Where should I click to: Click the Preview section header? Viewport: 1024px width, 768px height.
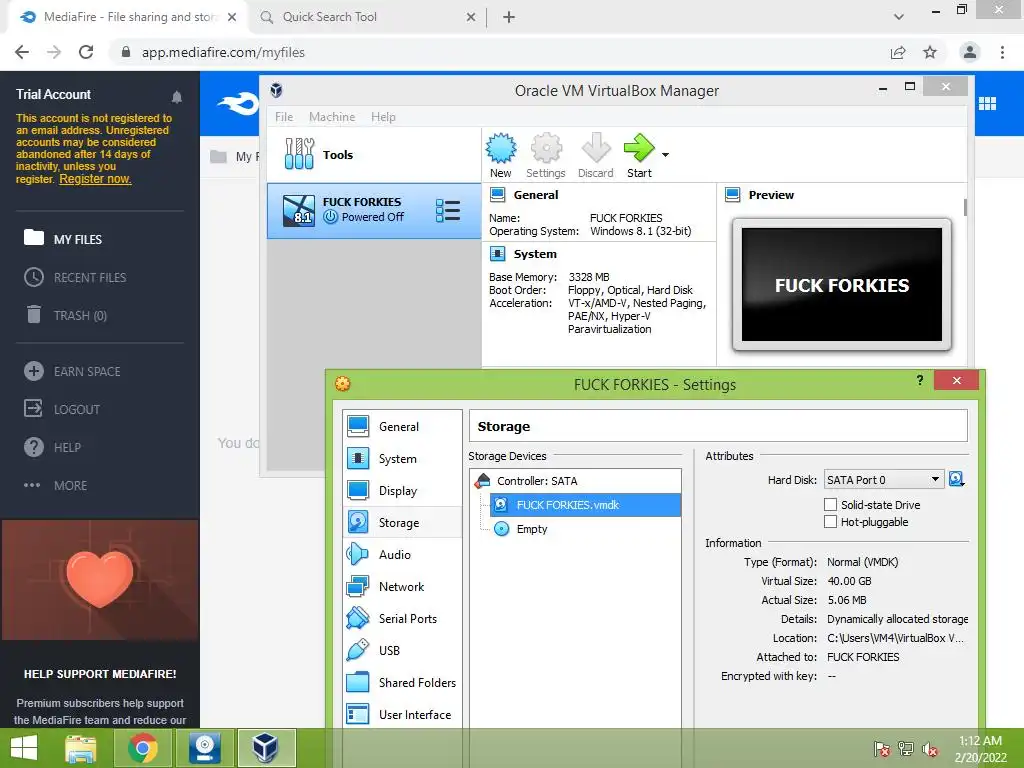(771, 195)
